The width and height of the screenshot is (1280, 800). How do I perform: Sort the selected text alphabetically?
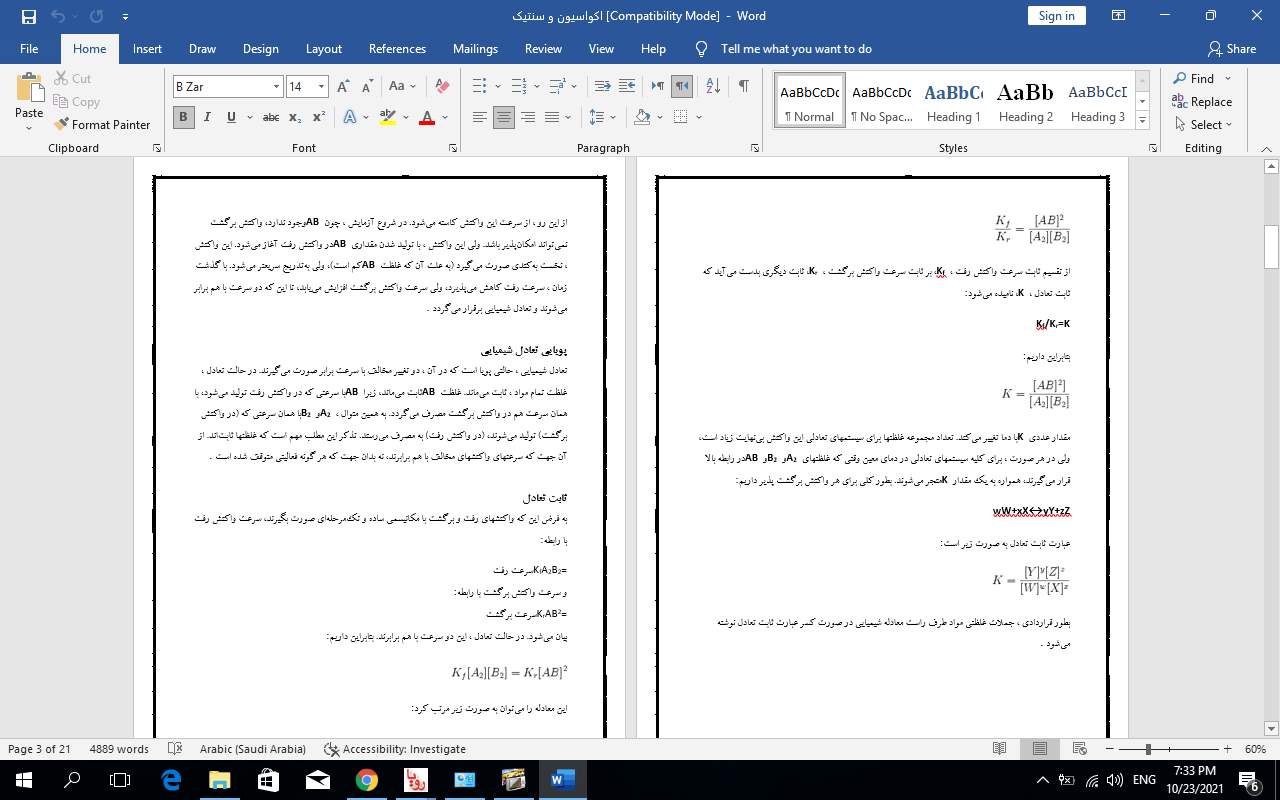tap(712, 87)
